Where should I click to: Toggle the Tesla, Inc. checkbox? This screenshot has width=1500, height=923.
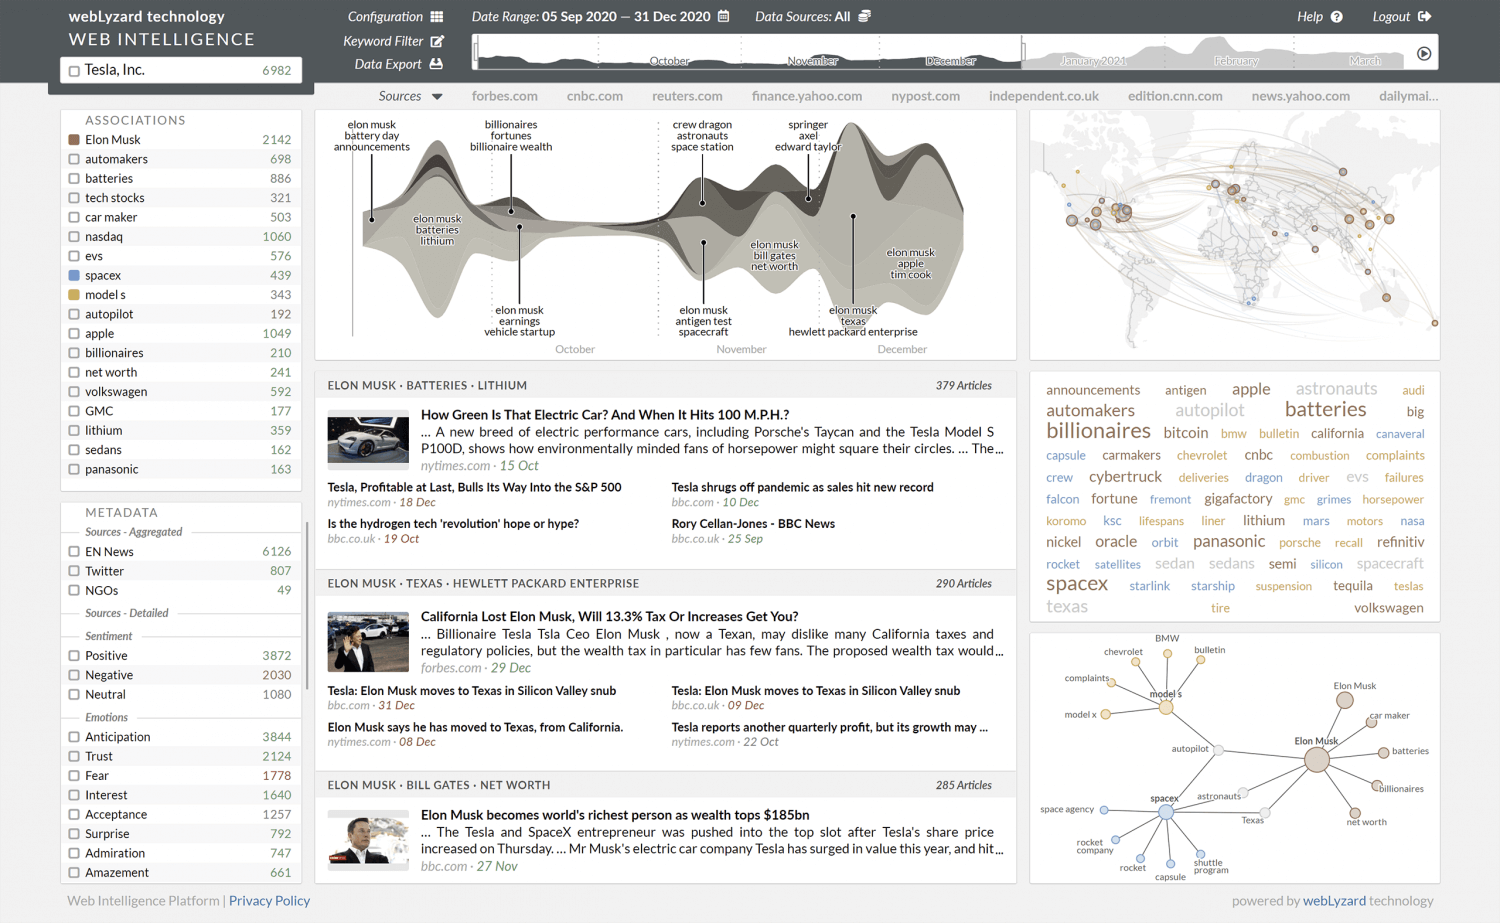(x=74, y=71)
